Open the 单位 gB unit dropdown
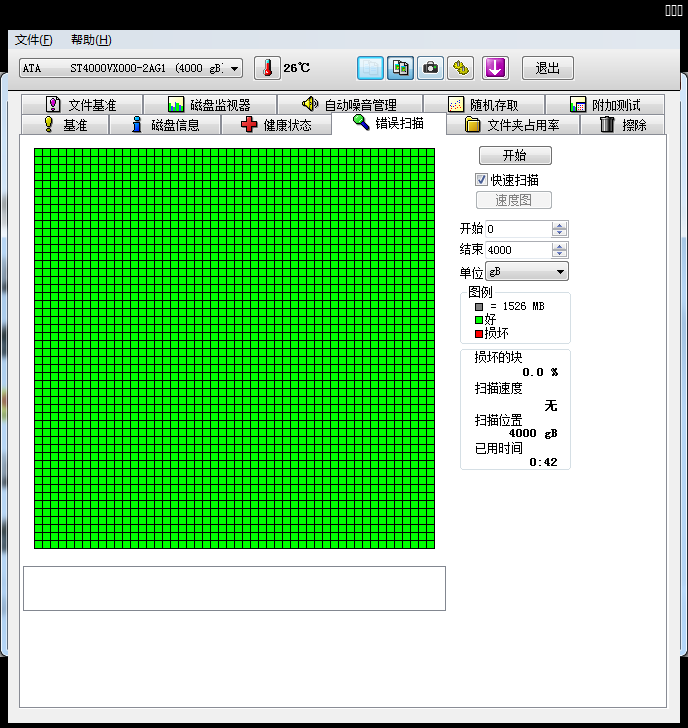 pyautogui.click(x=527, y=272)
